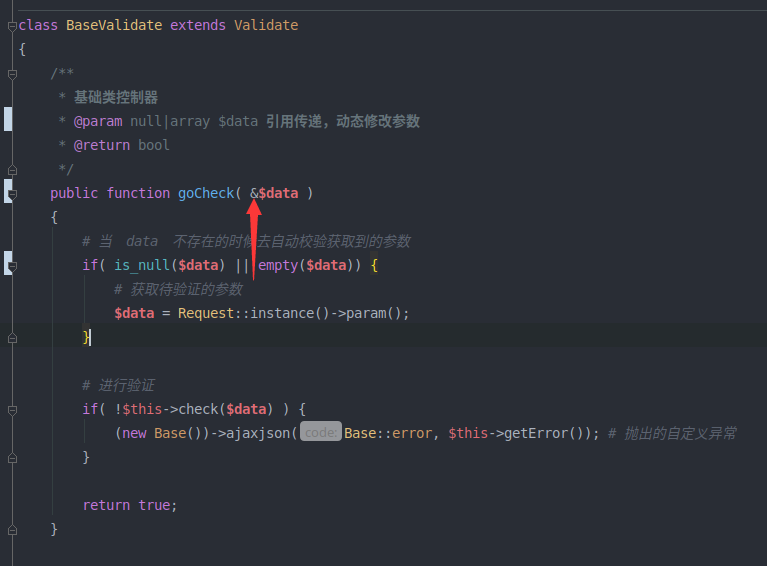Screen dimensions: 767x566
Task: Click the empty function call
Action: (278, 265)
